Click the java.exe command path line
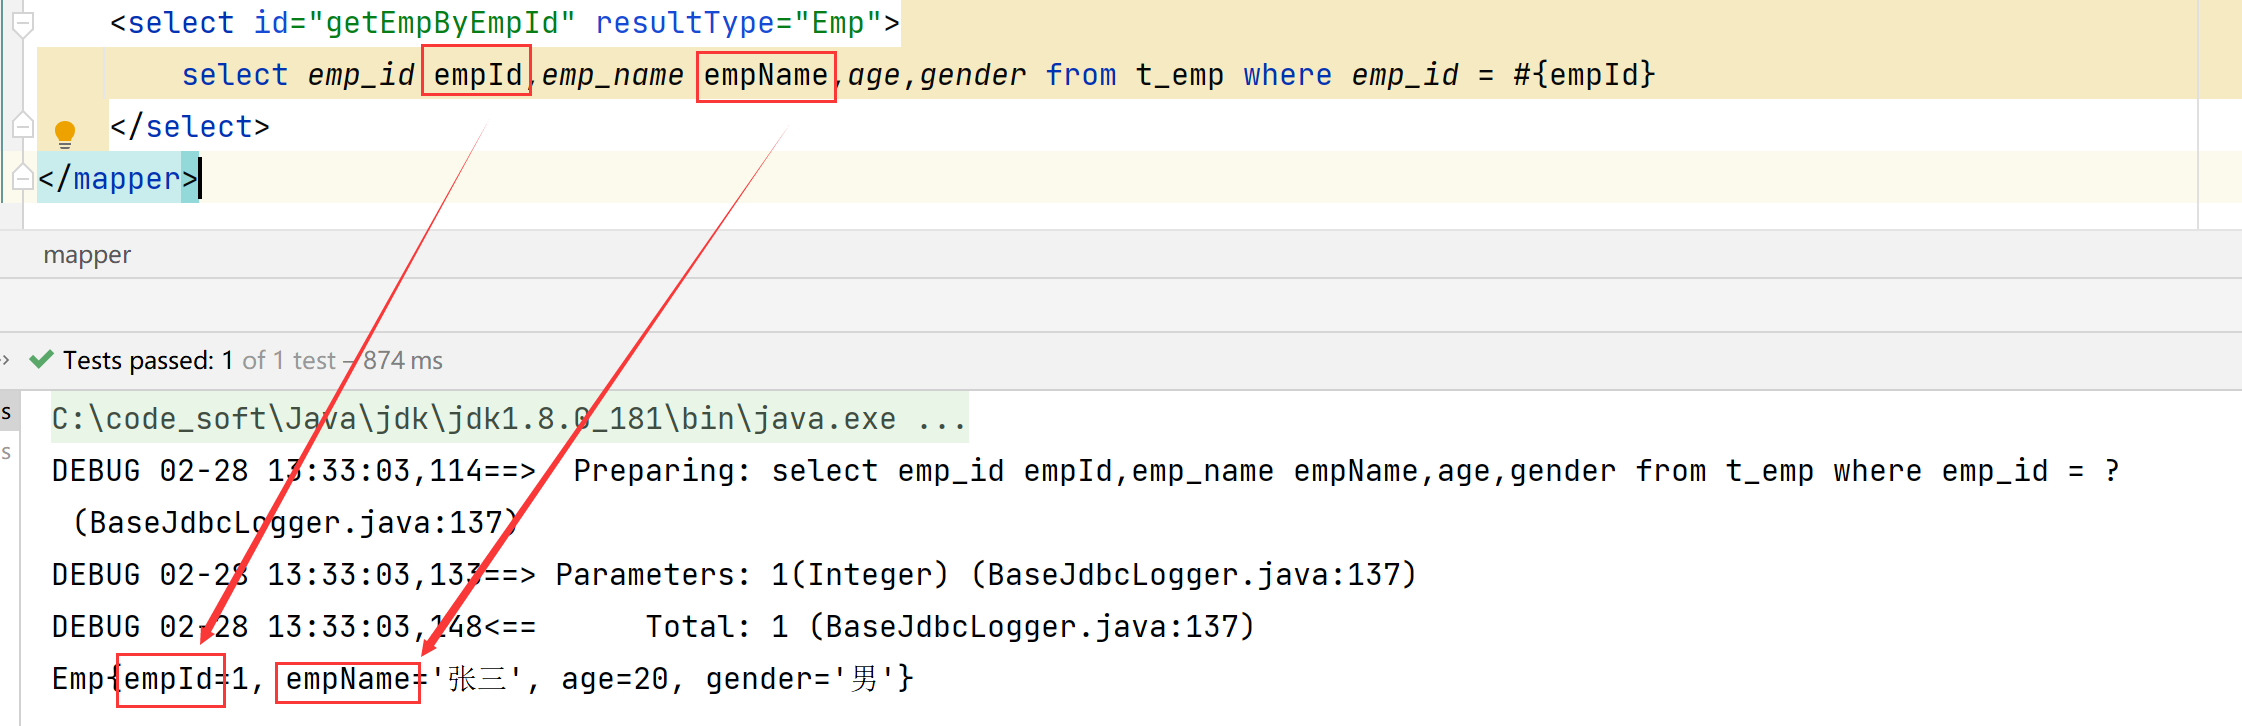This screenshot has height=726, width=2242. (x=509, y=419)
